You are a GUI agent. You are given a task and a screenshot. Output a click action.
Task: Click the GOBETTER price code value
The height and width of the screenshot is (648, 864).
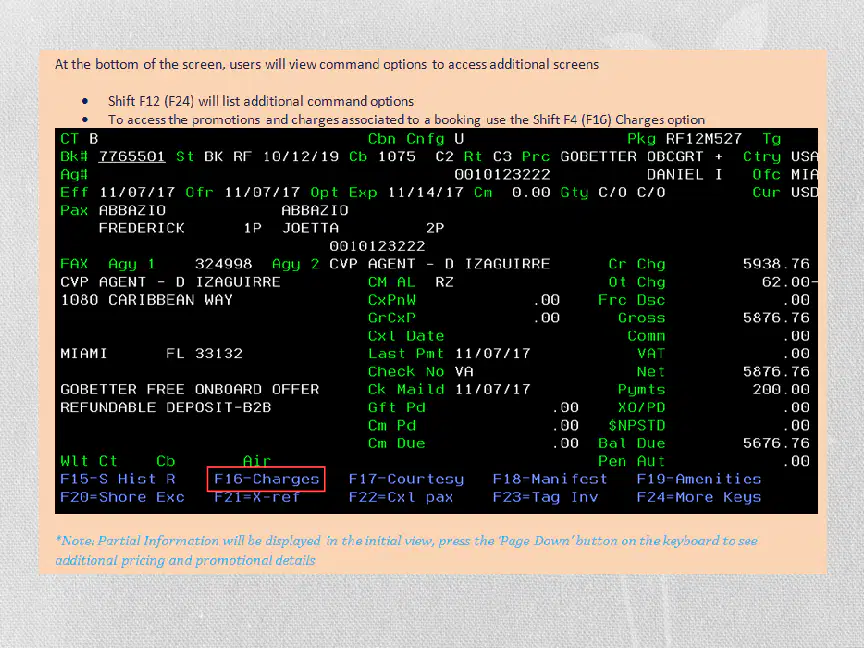click(x=598, y=156)
